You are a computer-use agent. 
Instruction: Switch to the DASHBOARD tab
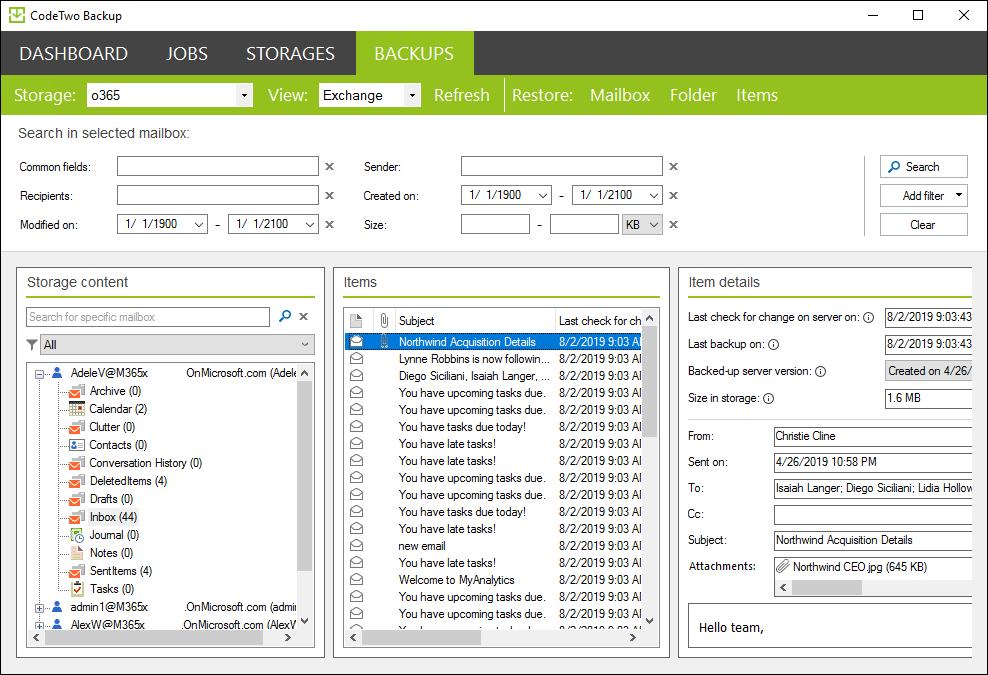click(74, 54)
